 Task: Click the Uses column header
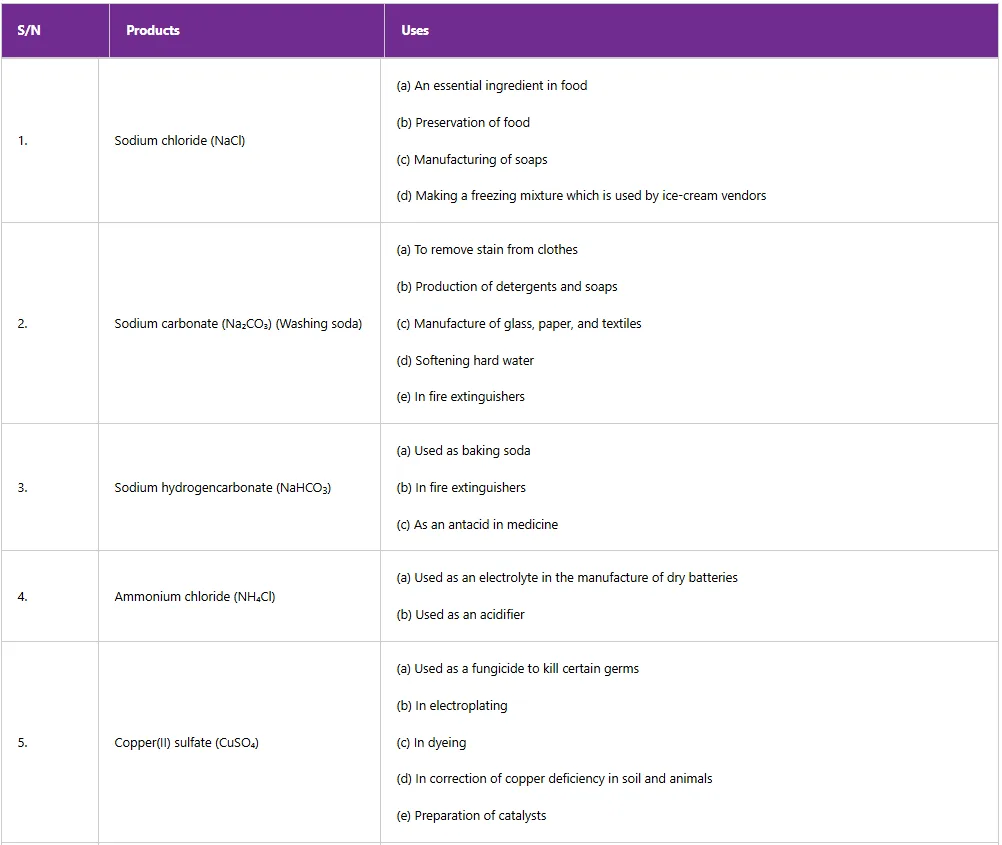click(x=415, y=31)
